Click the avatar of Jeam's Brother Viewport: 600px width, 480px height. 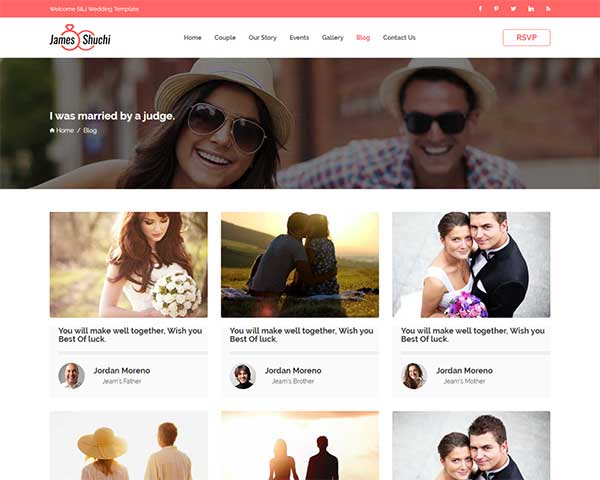[243, 376]
